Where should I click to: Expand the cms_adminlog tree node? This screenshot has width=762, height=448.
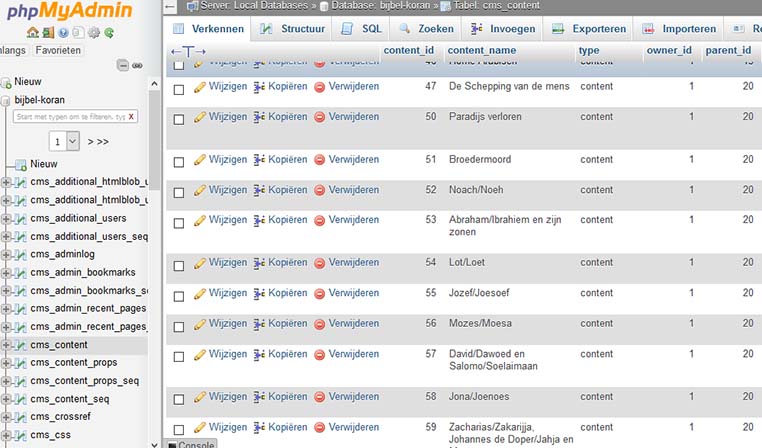pos(7,255)
